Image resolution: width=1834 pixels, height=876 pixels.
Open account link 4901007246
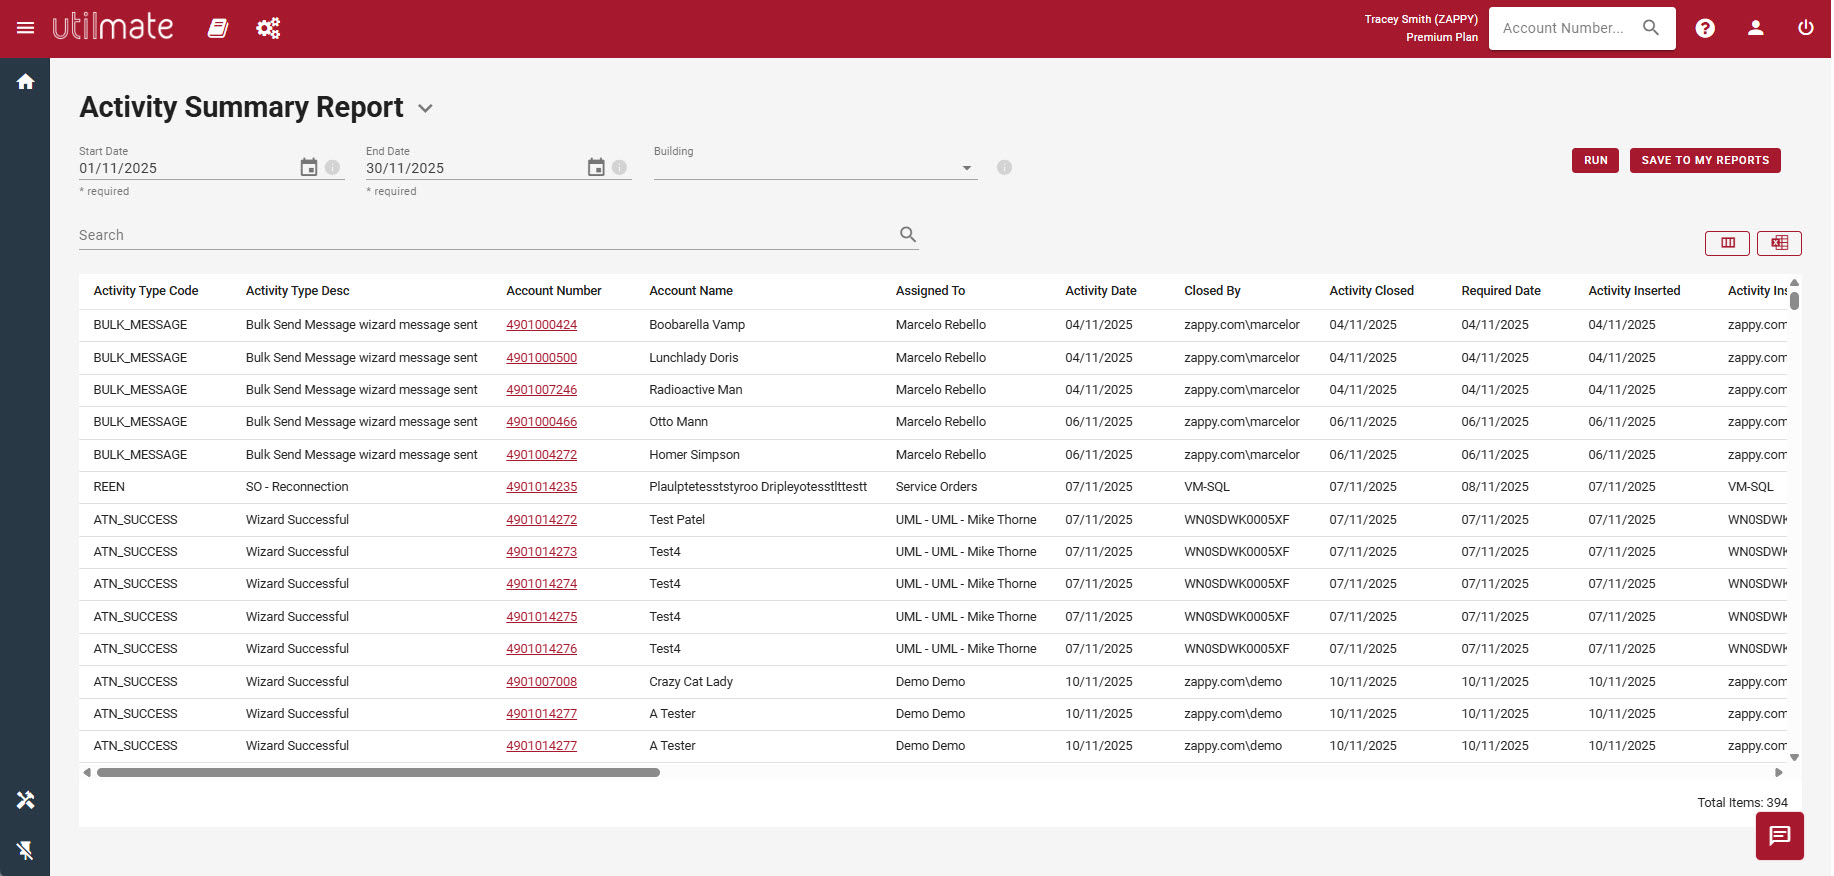541,390
